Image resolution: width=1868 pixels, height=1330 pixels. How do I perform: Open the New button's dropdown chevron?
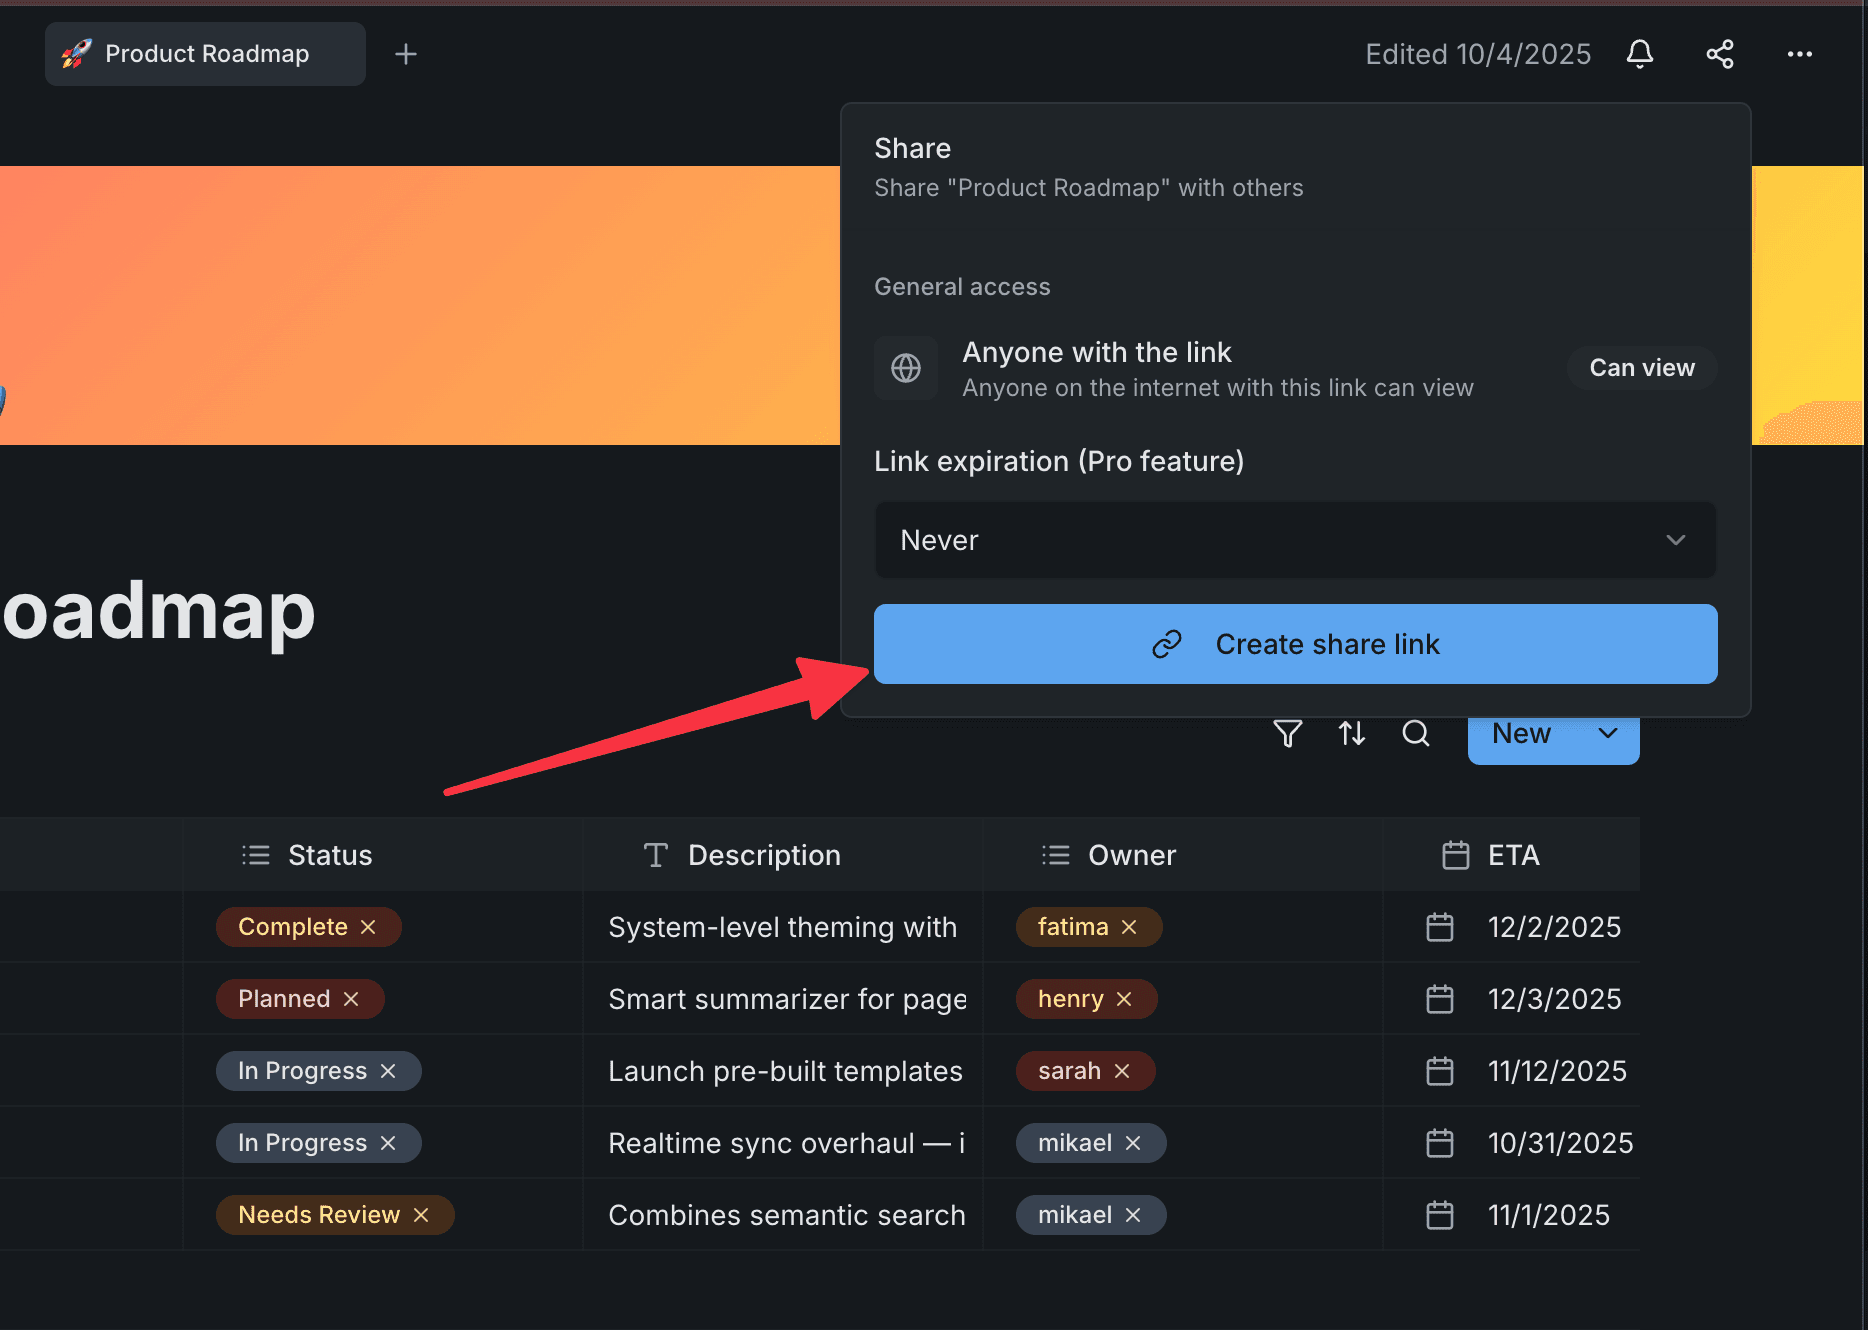coord(1607,733)
